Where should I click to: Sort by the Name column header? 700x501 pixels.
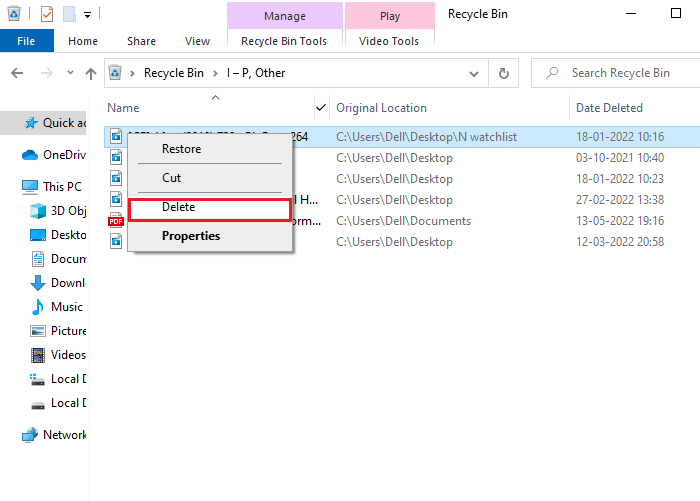[123, 108]
